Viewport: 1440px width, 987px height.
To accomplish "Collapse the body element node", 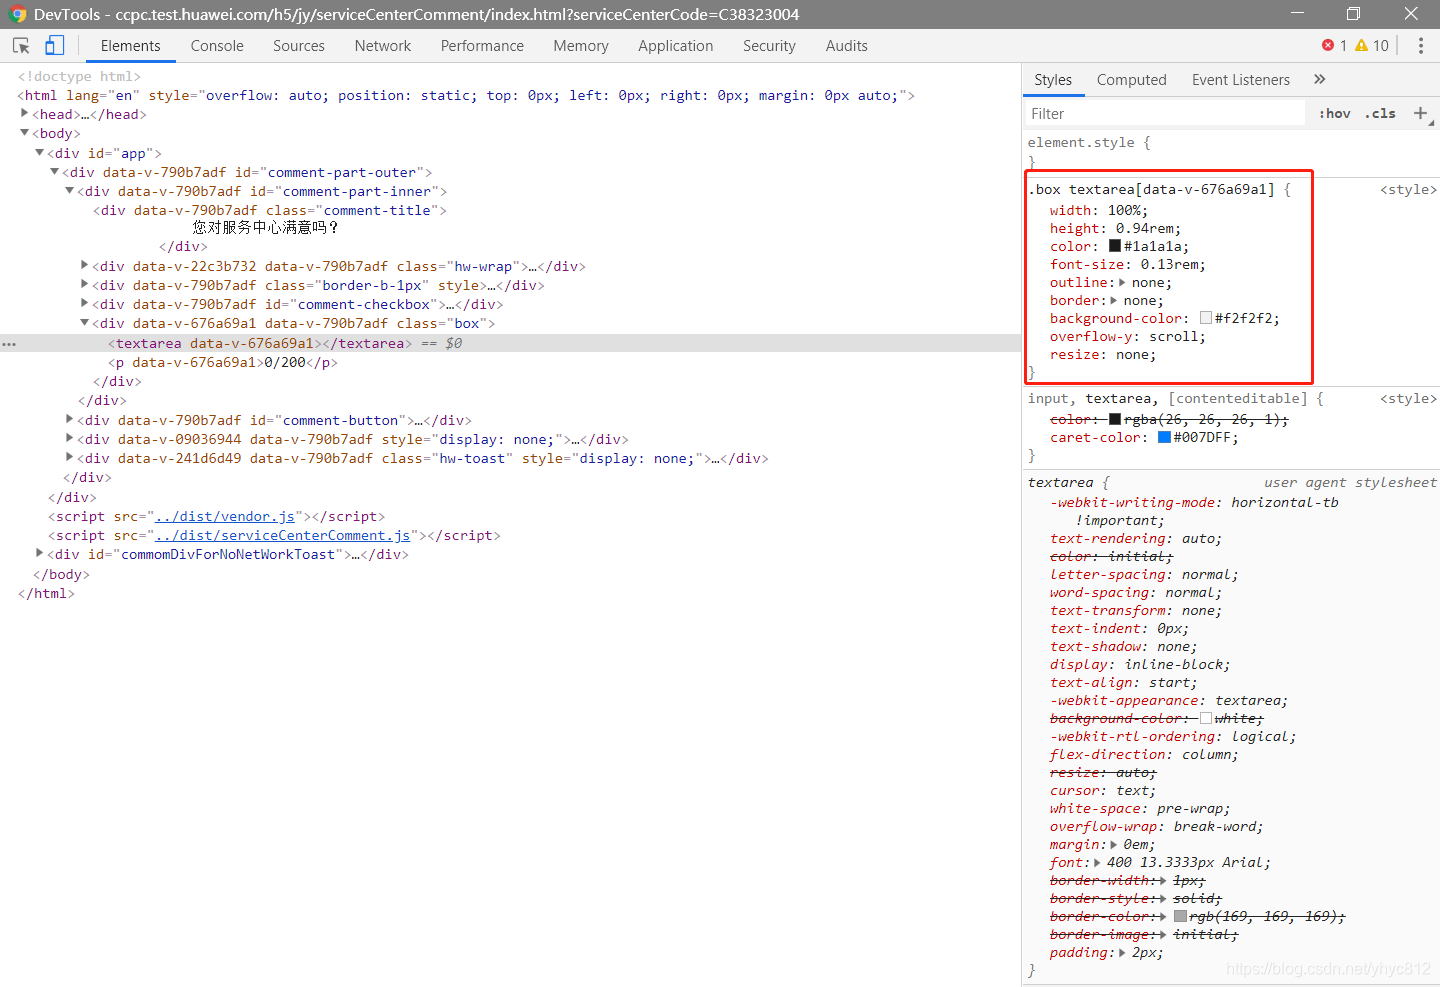I will pos(25,132).
